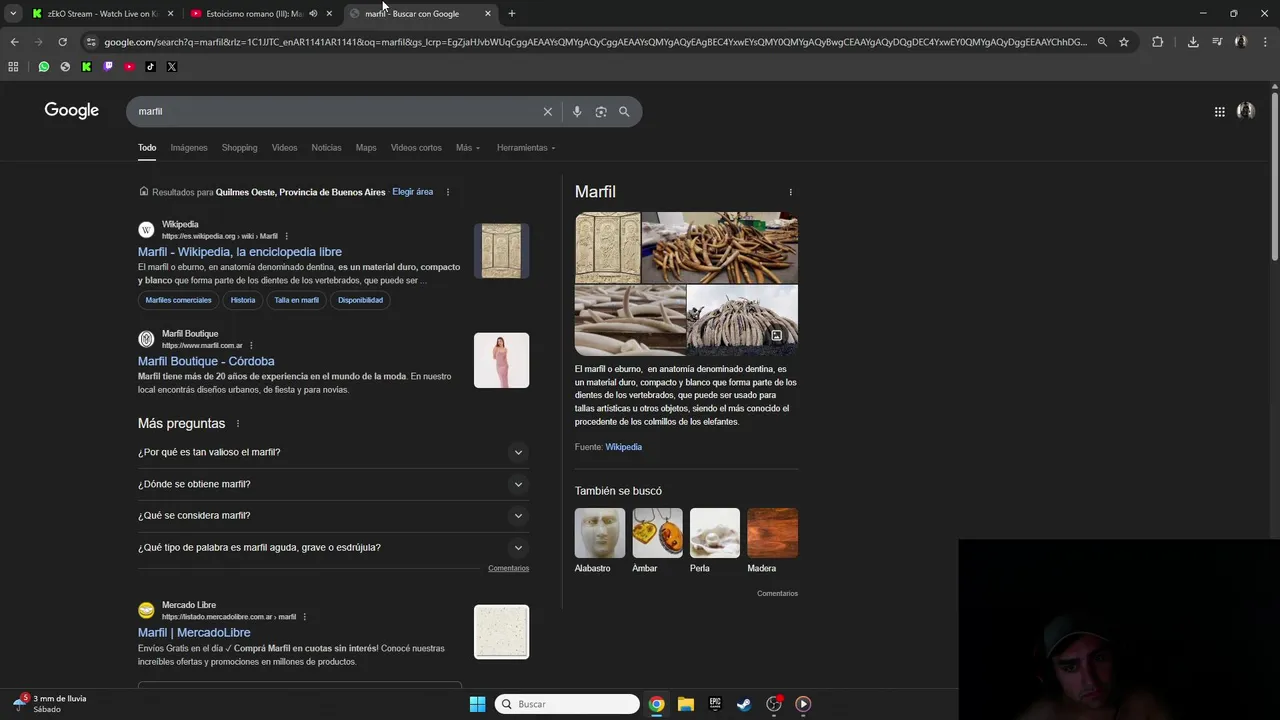Open the Chrome three-dot menu
This screenshot has width=1280, height=720.
point(1265,42)
